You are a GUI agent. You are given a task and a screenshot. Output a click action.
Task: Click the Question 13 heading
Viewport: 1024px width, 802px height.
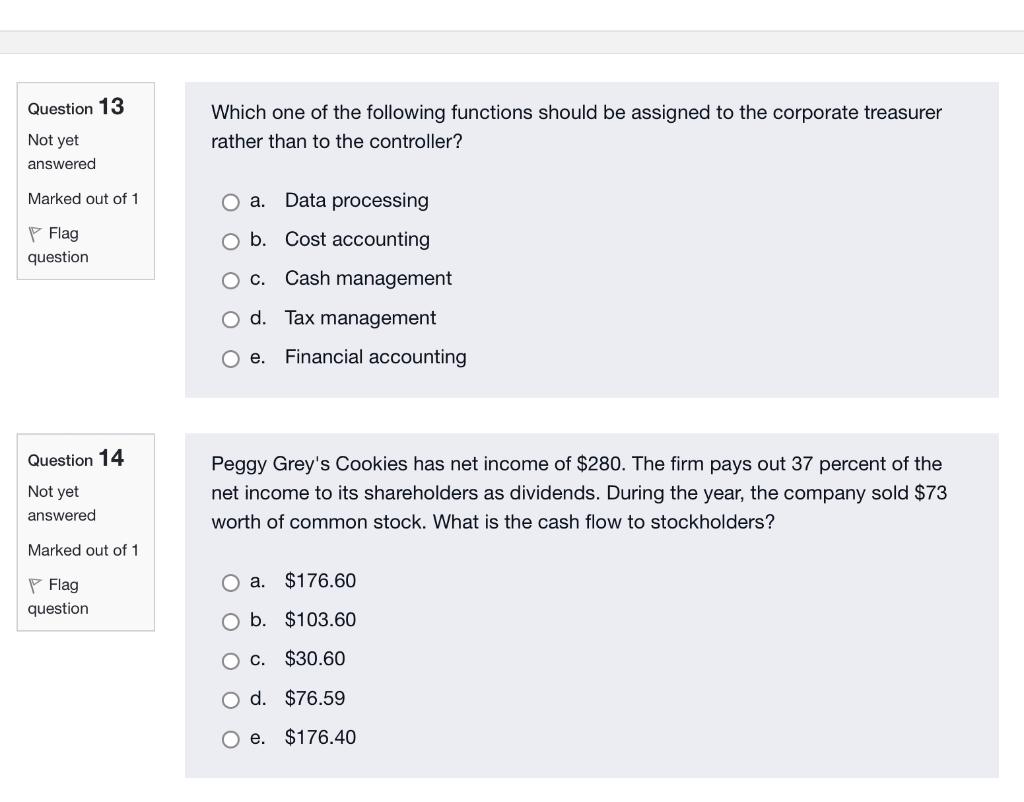coord(76,107)
